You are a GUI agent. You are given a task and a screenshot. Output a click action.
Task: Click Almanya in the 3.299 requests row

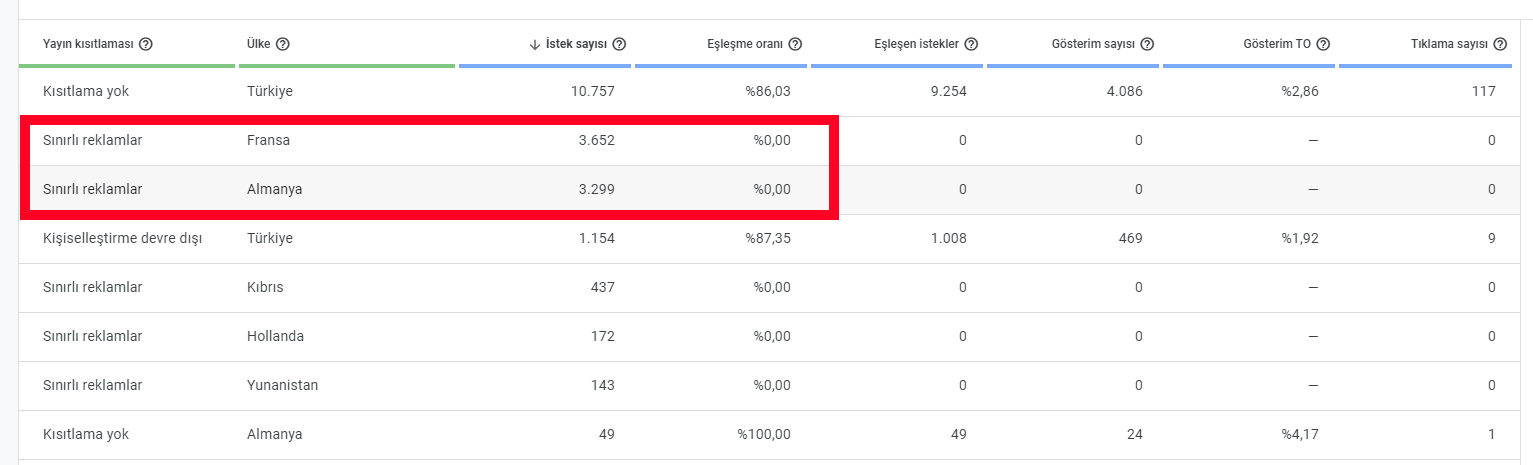coord(274,189)
